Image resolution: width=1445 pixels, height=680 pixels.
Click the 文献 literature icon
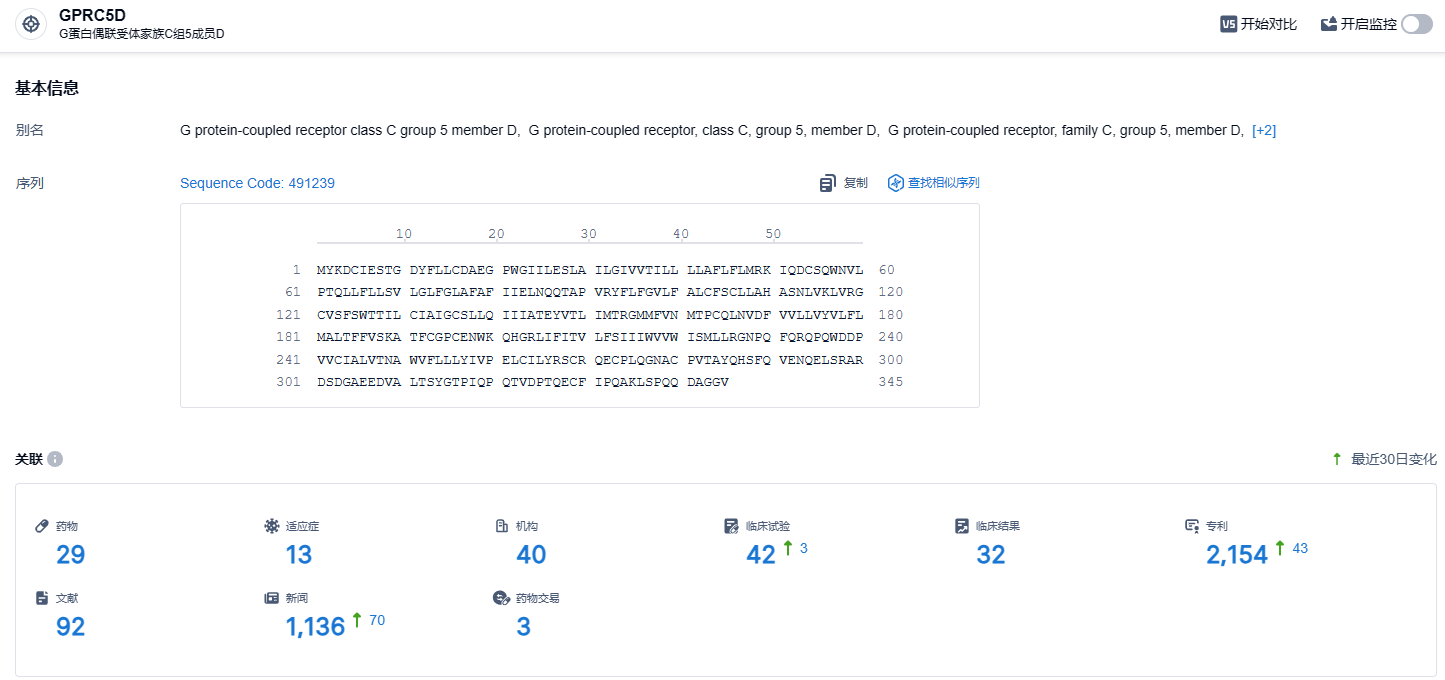(x=42, y=598)
